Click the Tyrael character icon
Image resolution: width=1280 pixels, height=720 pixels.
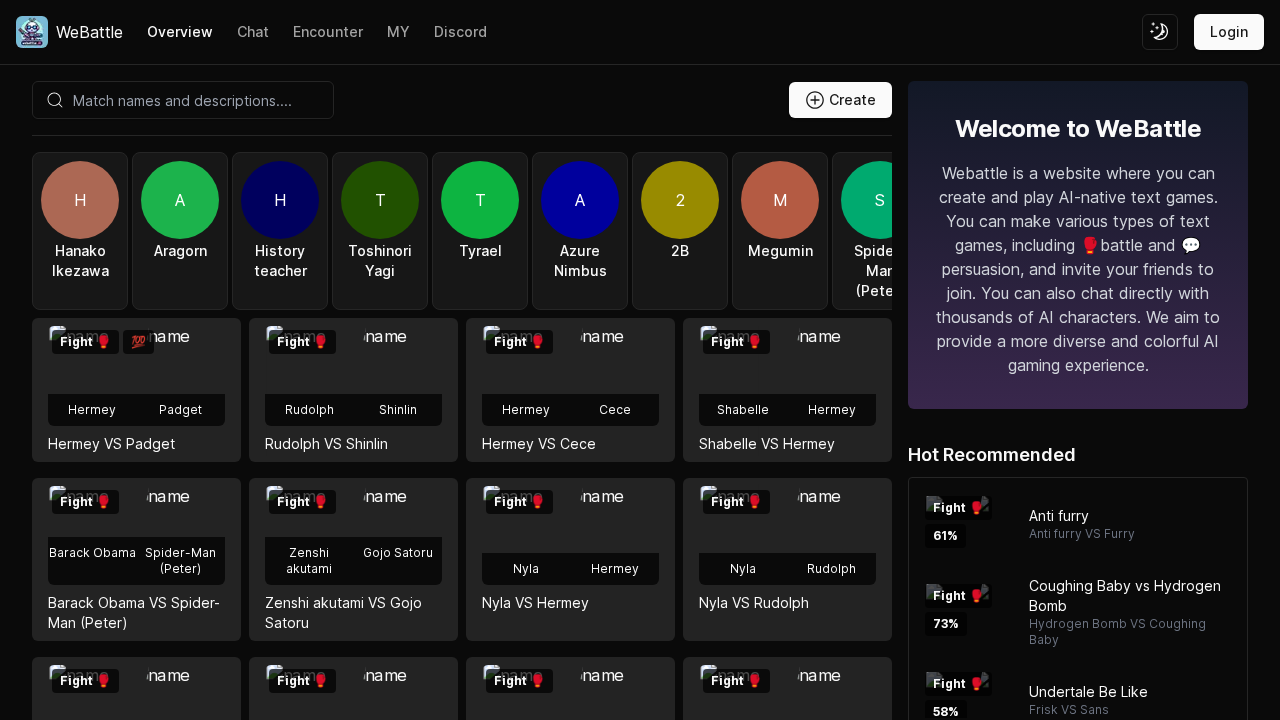coord(480,200)
